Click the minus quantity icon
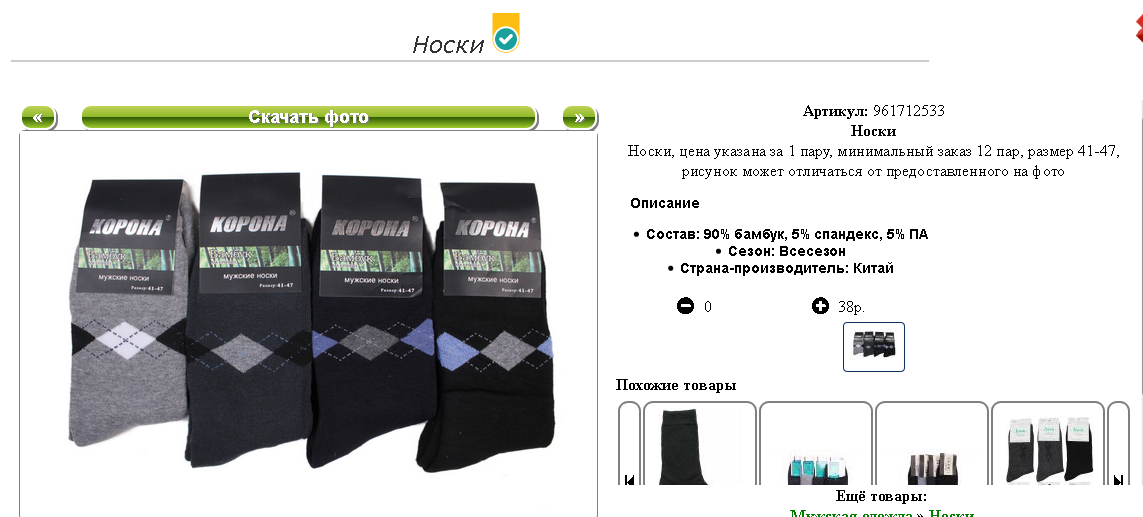This screenshot has width=1143, height=517. (x=685, y=306)
